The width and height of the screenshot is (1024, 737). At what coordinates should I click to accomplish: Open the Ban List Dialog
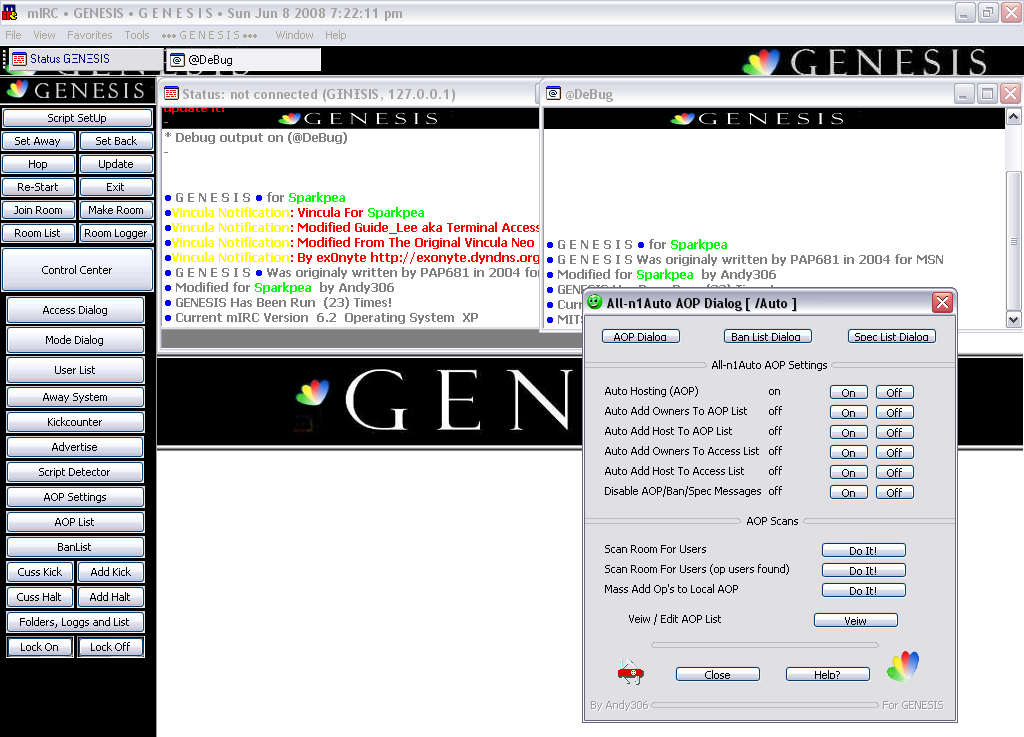pos(767,337)
